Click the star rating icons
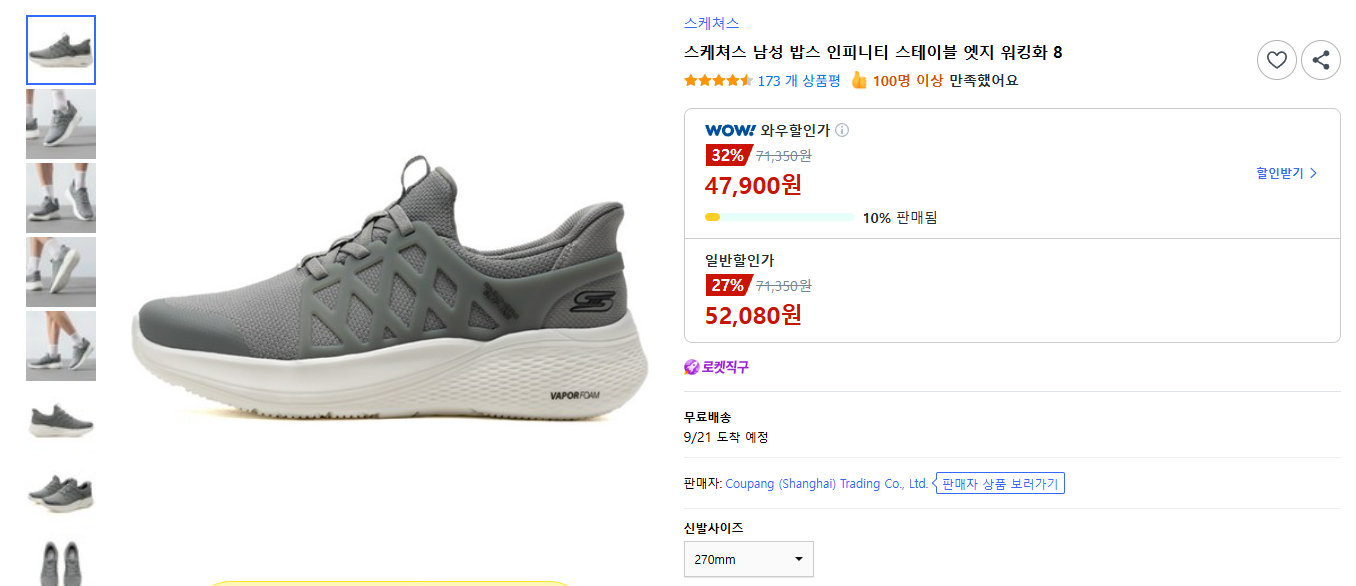 point(718,81)
